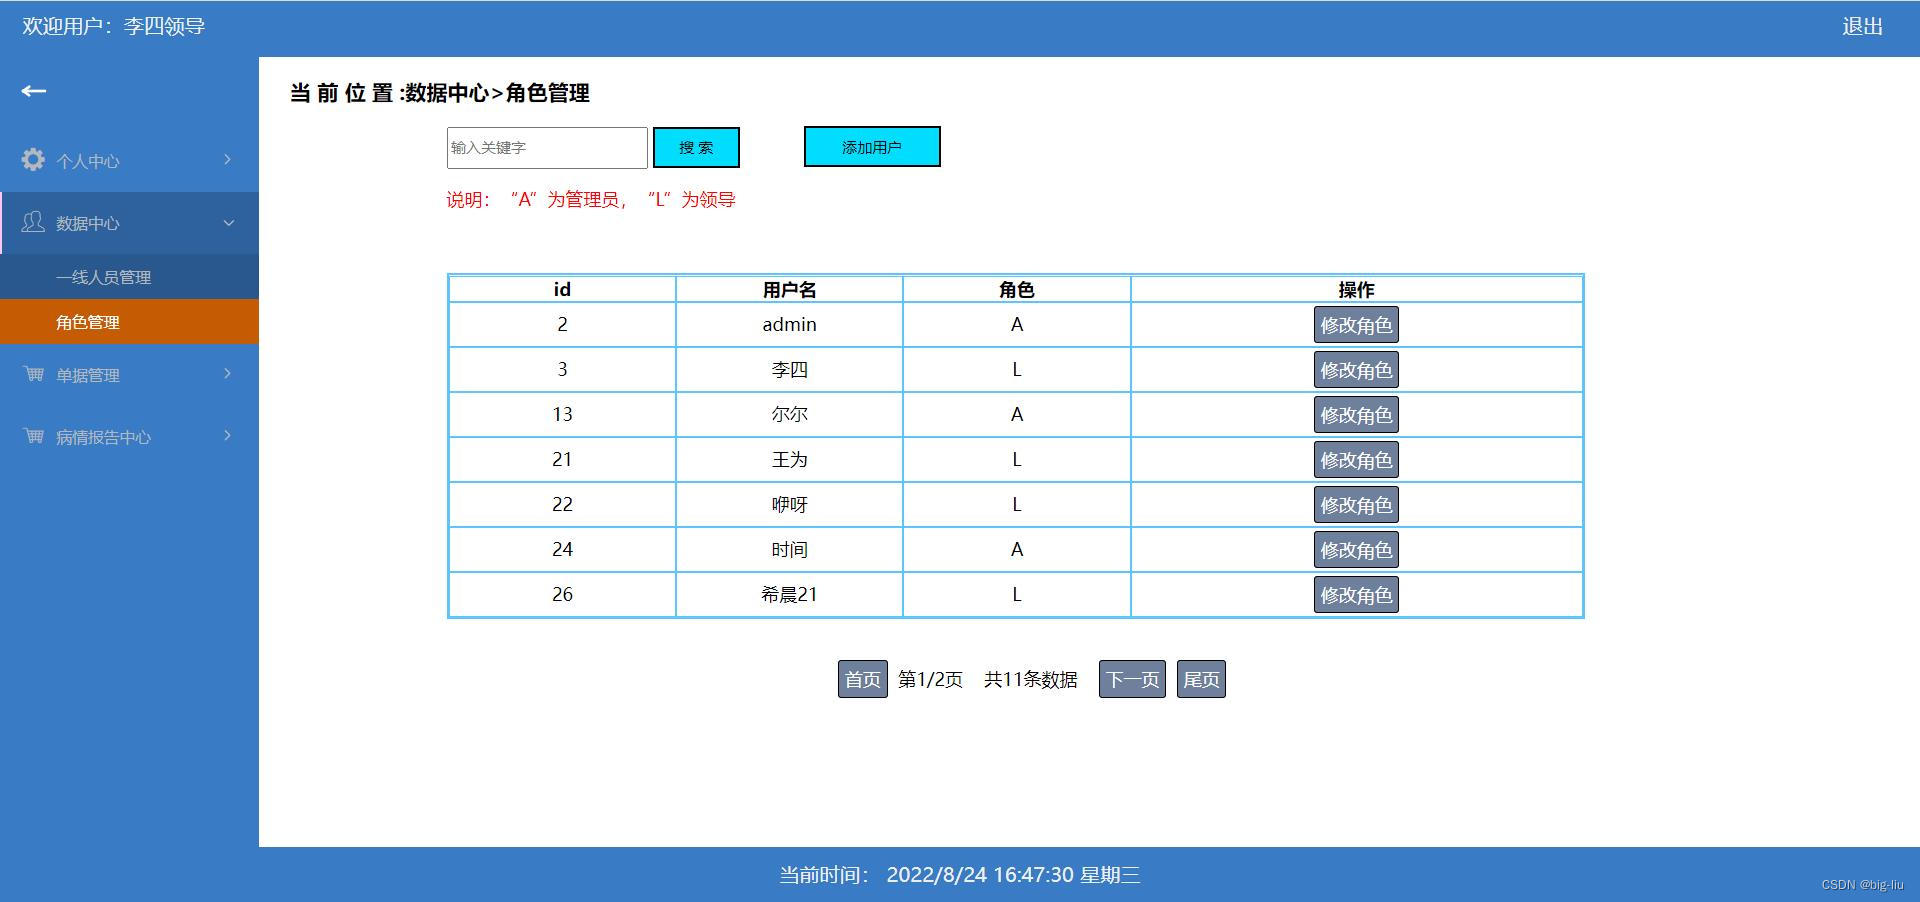Image resolution: width=1920 pixels, height=902 pixels.
Task: Click the gear icon beside 个人中心
Action: [x=33, y=160]
